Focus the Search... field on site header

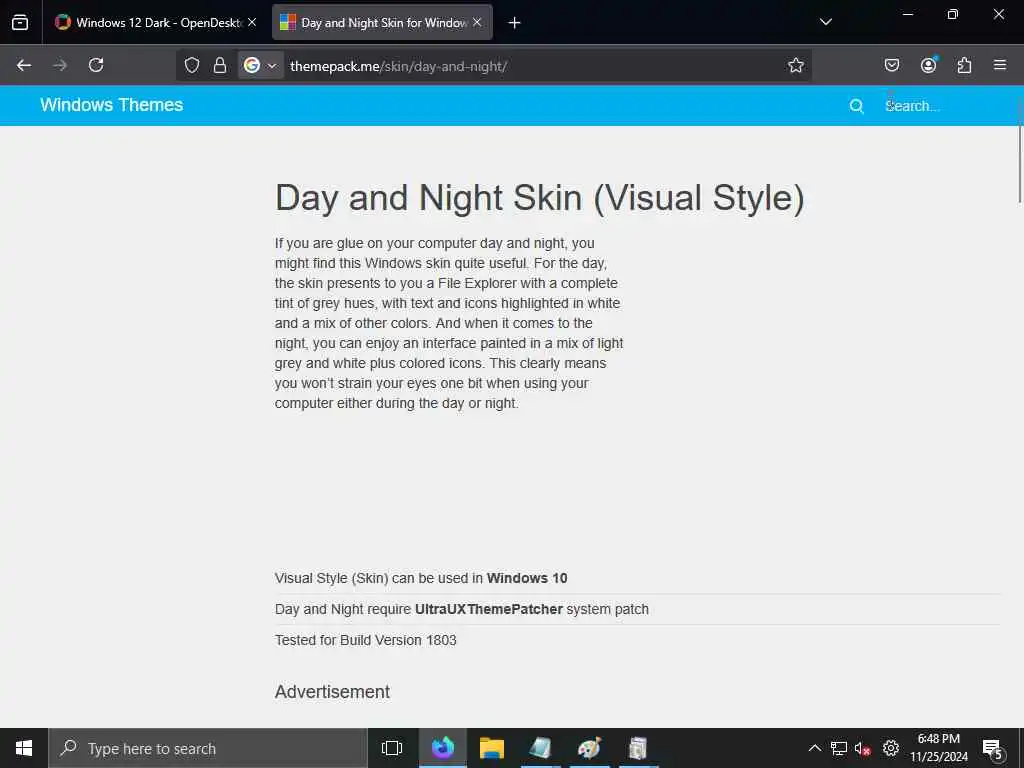tap(940, 106)
